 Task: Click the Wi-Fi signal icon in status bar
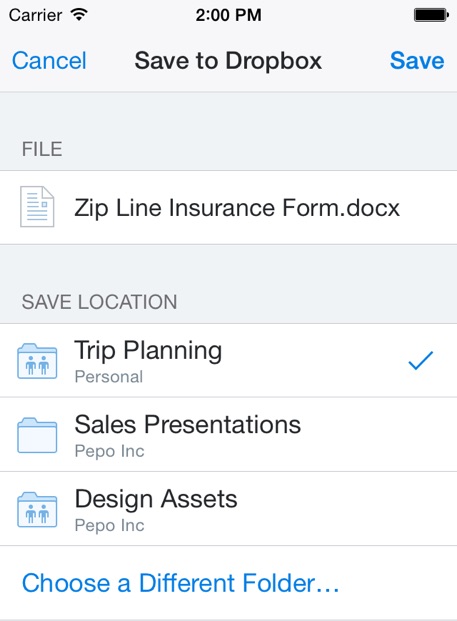click(x=79, y=15)
